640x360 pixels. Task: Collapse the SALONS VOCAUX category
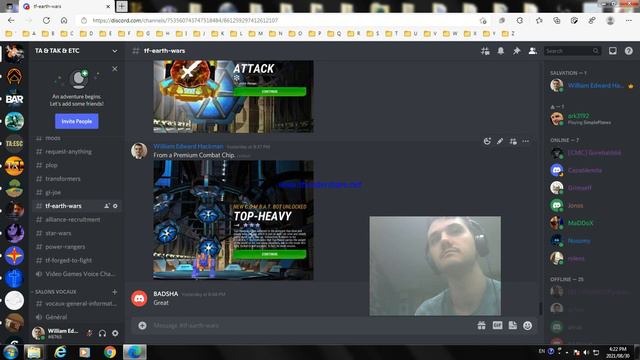coord(55,292)
